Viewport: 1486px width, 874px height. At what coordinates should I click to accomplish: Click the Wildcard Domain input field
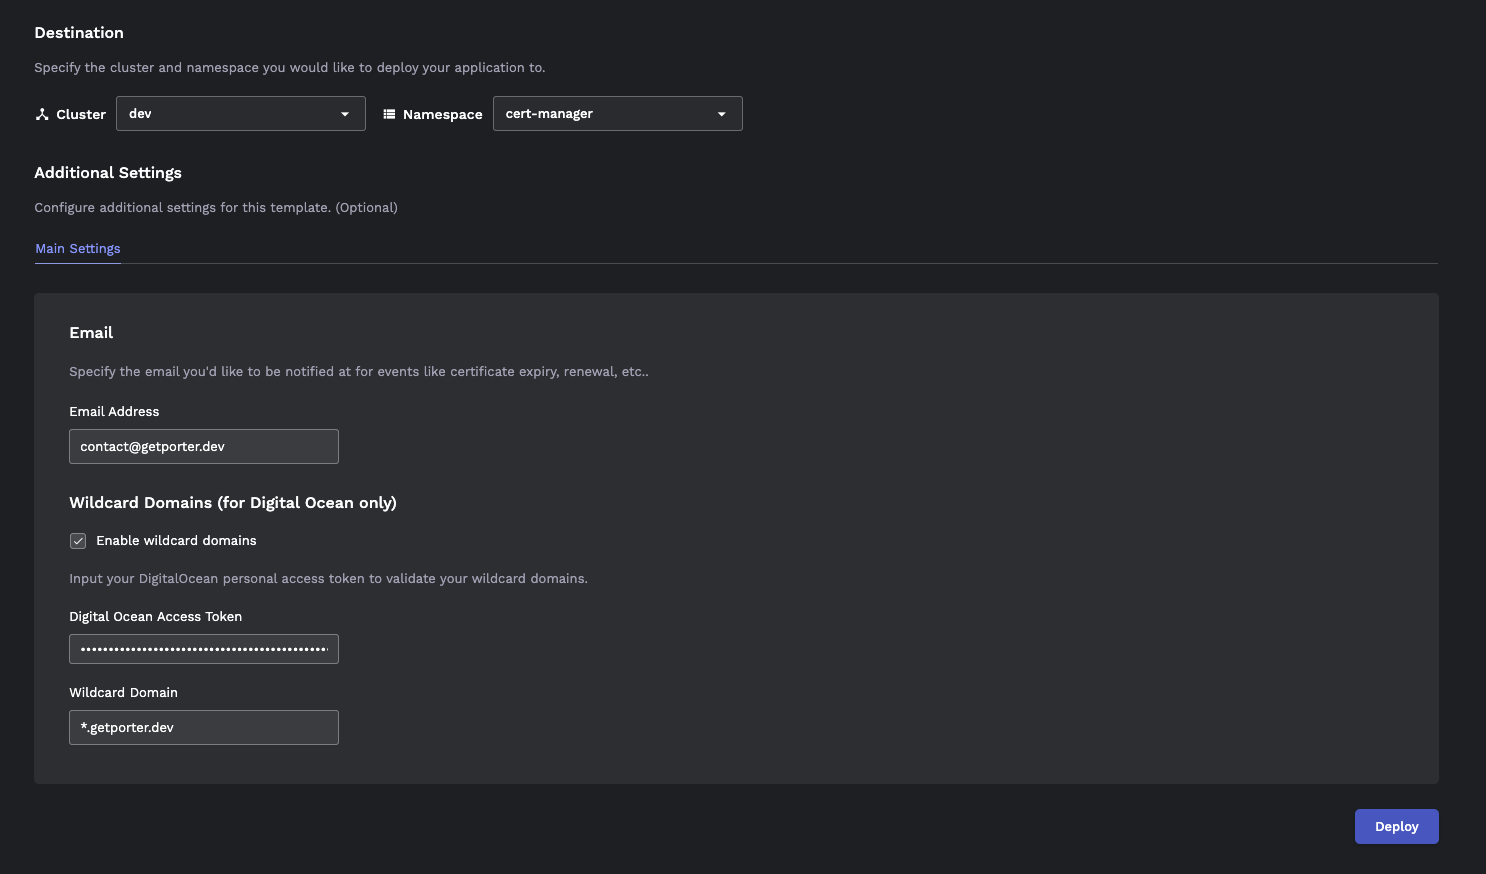click(204, 728)
